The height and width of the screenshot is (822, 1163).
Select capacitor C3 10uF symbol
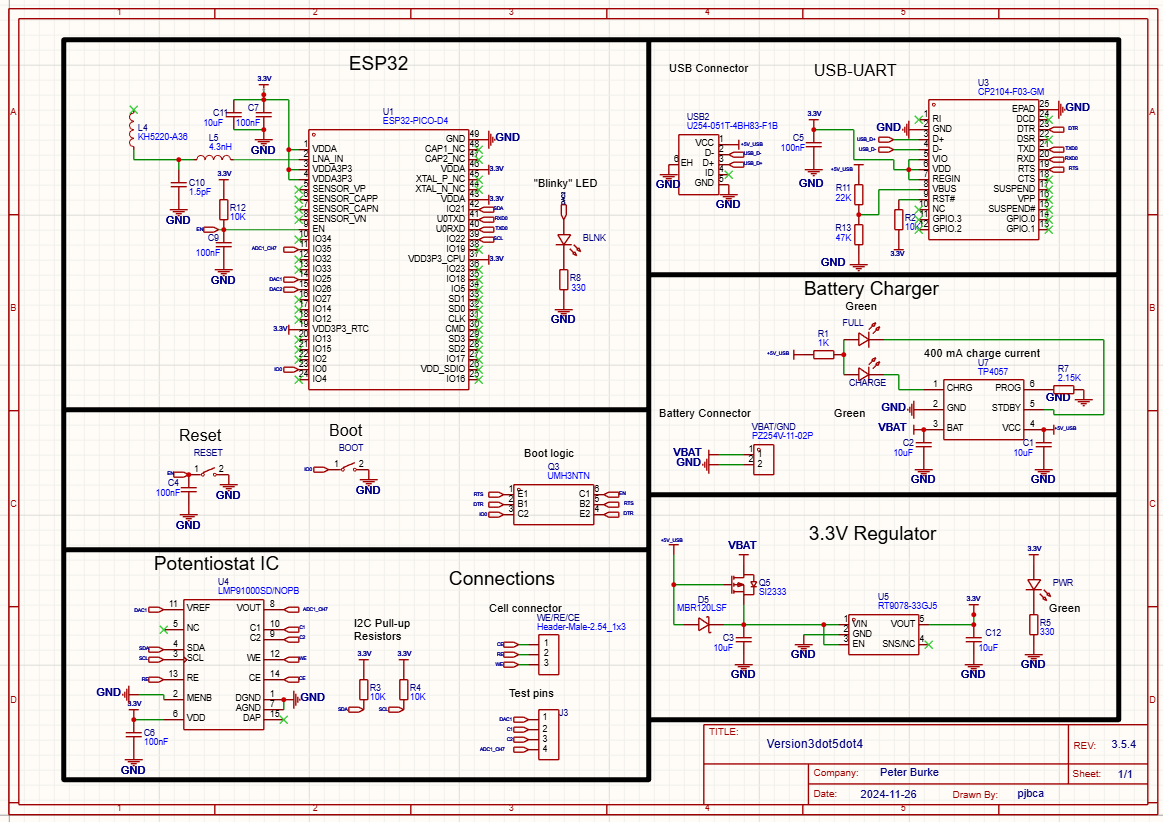743,640
